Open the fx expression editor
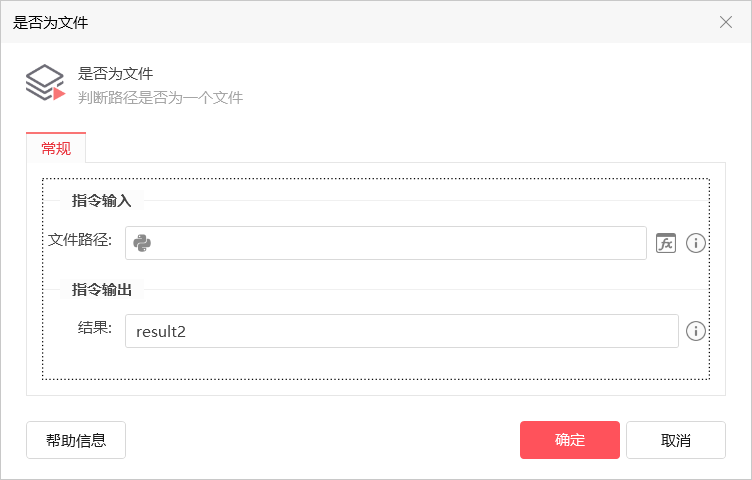This screenshot has height=480, width=752. pos(666,243)
